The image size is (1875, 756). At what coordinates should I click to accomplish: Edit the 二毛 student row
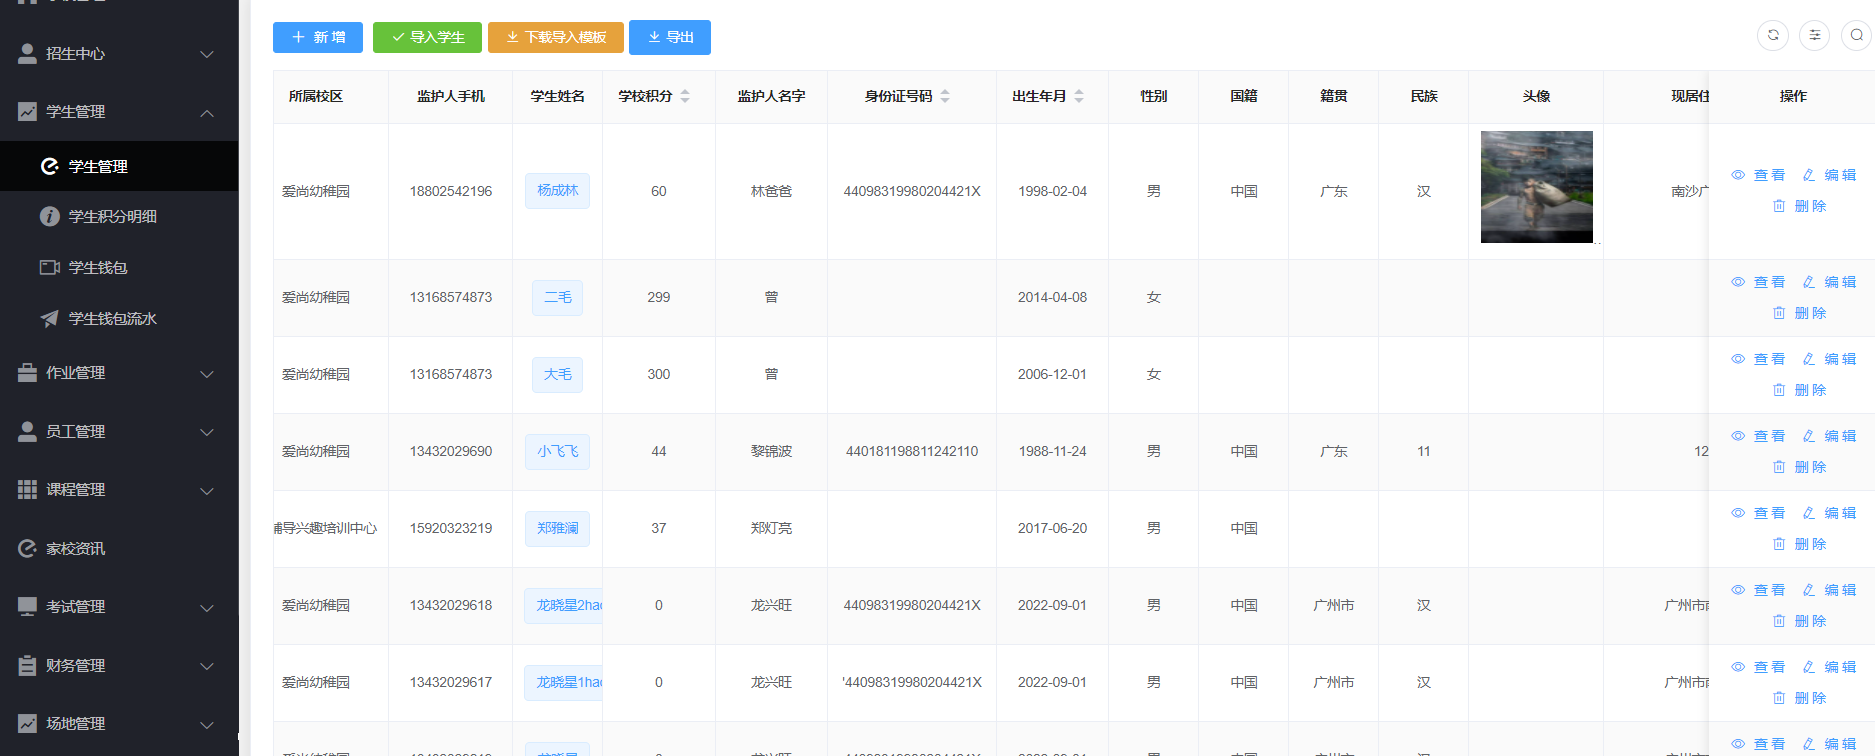pyautogui.click(x=1829, y=282)
